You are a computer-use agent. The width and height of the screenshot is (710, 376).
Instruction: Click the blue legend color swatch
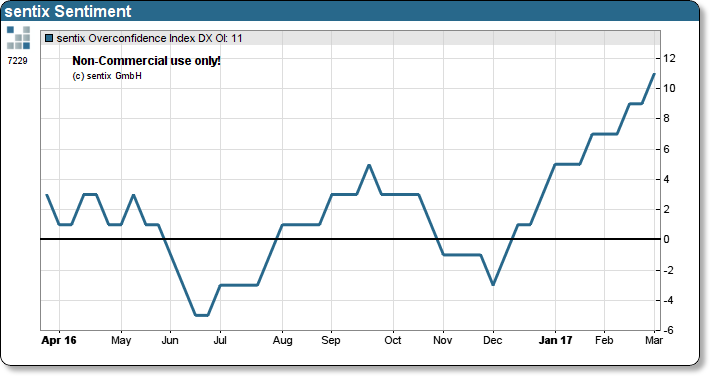tap(49, 39)
